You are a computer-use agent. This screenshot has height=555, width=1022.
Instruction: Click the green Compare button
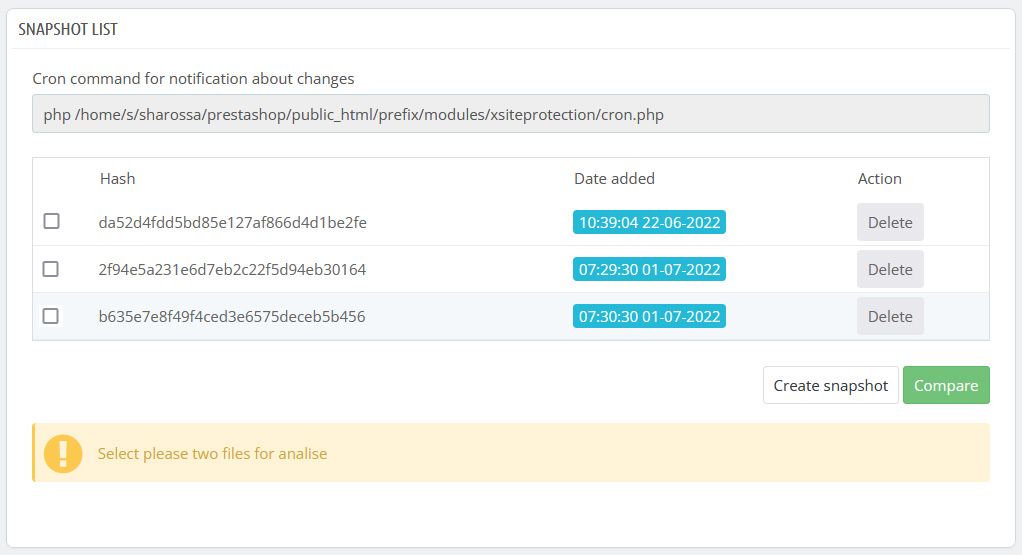click(x=945, y=386)
